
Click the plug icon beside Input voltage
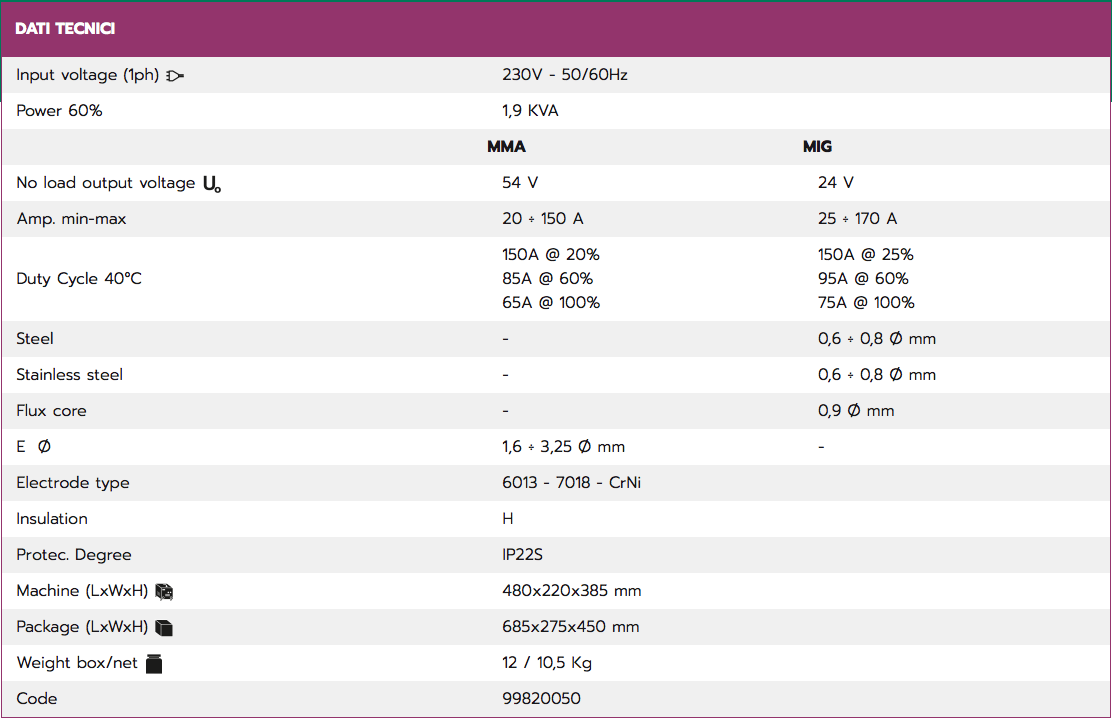(175, 76)
